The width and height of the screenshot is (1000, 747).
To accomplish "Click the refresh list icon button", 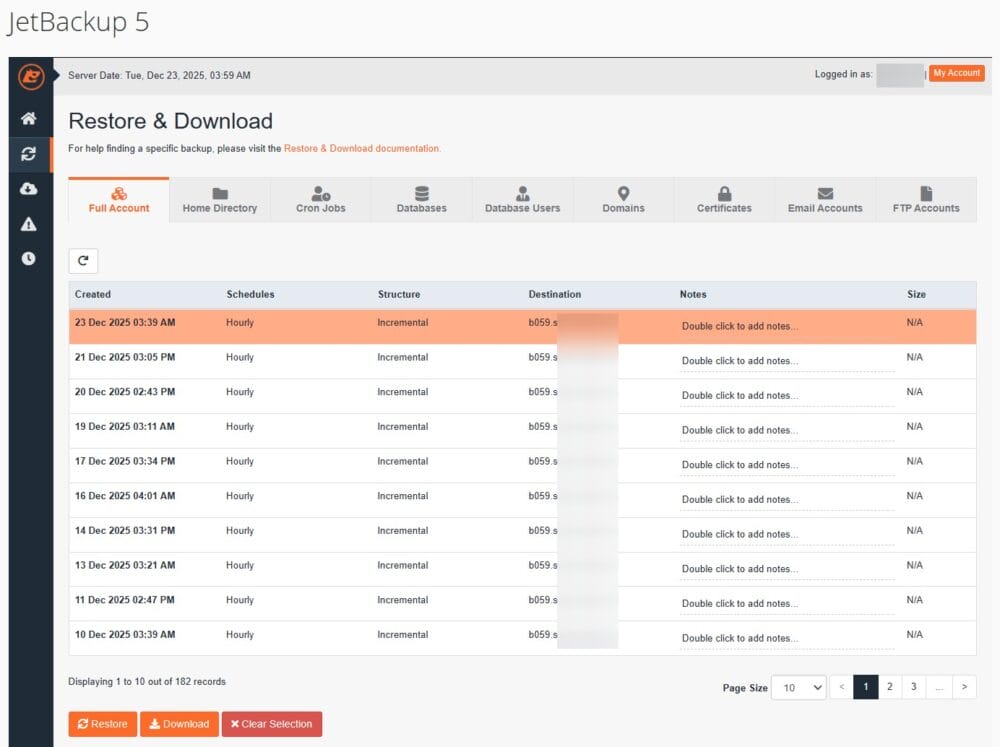I will [x=83, y=261].
